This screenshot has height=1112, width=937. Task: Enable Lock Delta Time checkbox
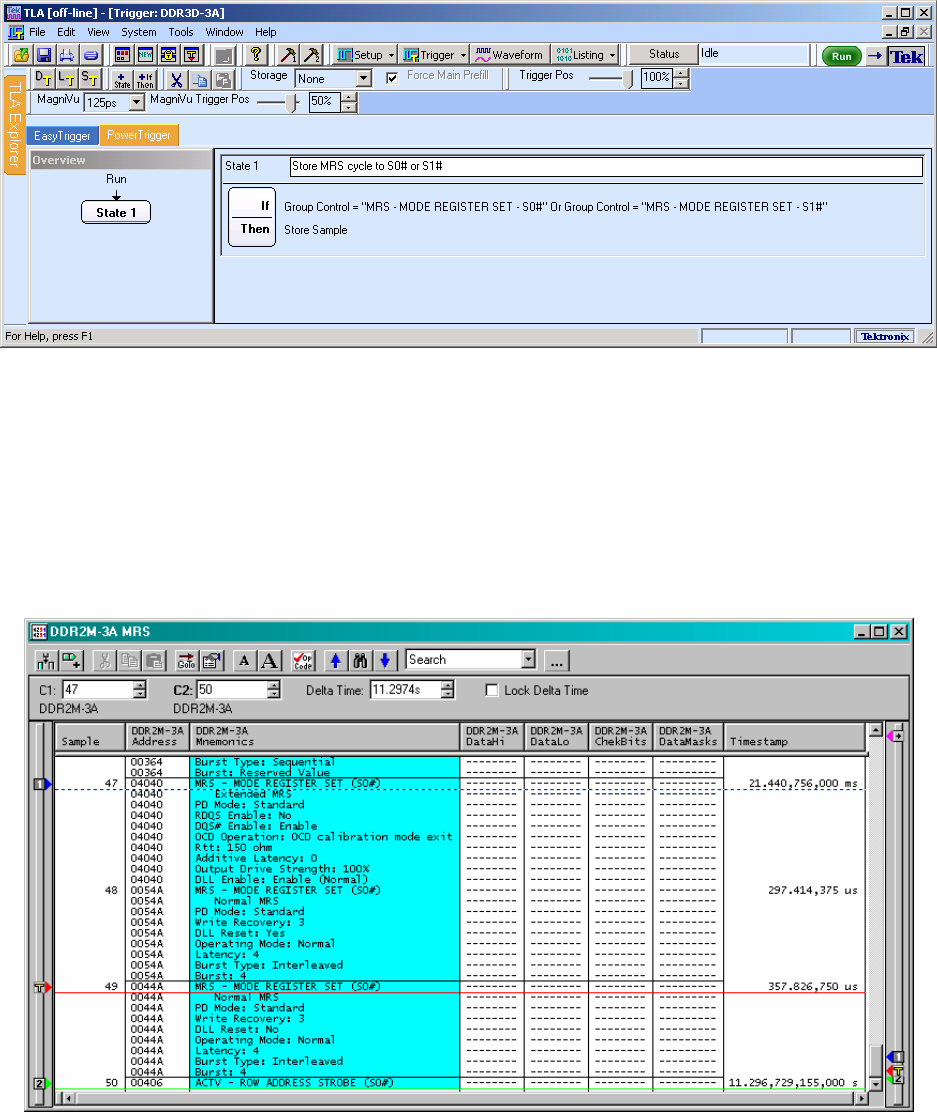pos(492,690)
